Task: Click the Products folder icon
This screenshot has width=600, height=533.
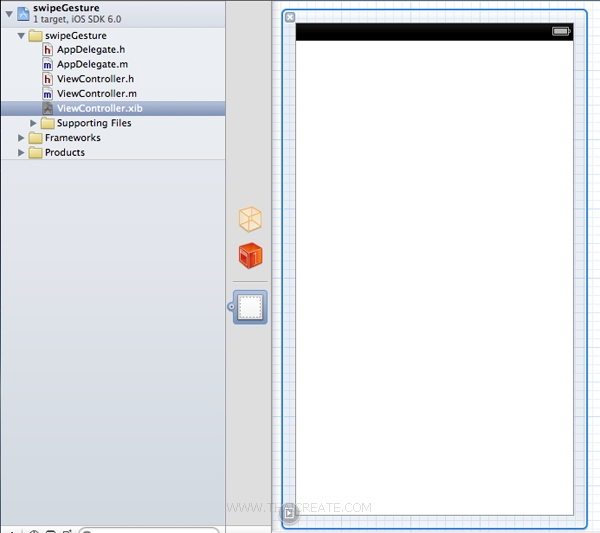Action: (x=35, y=153)
